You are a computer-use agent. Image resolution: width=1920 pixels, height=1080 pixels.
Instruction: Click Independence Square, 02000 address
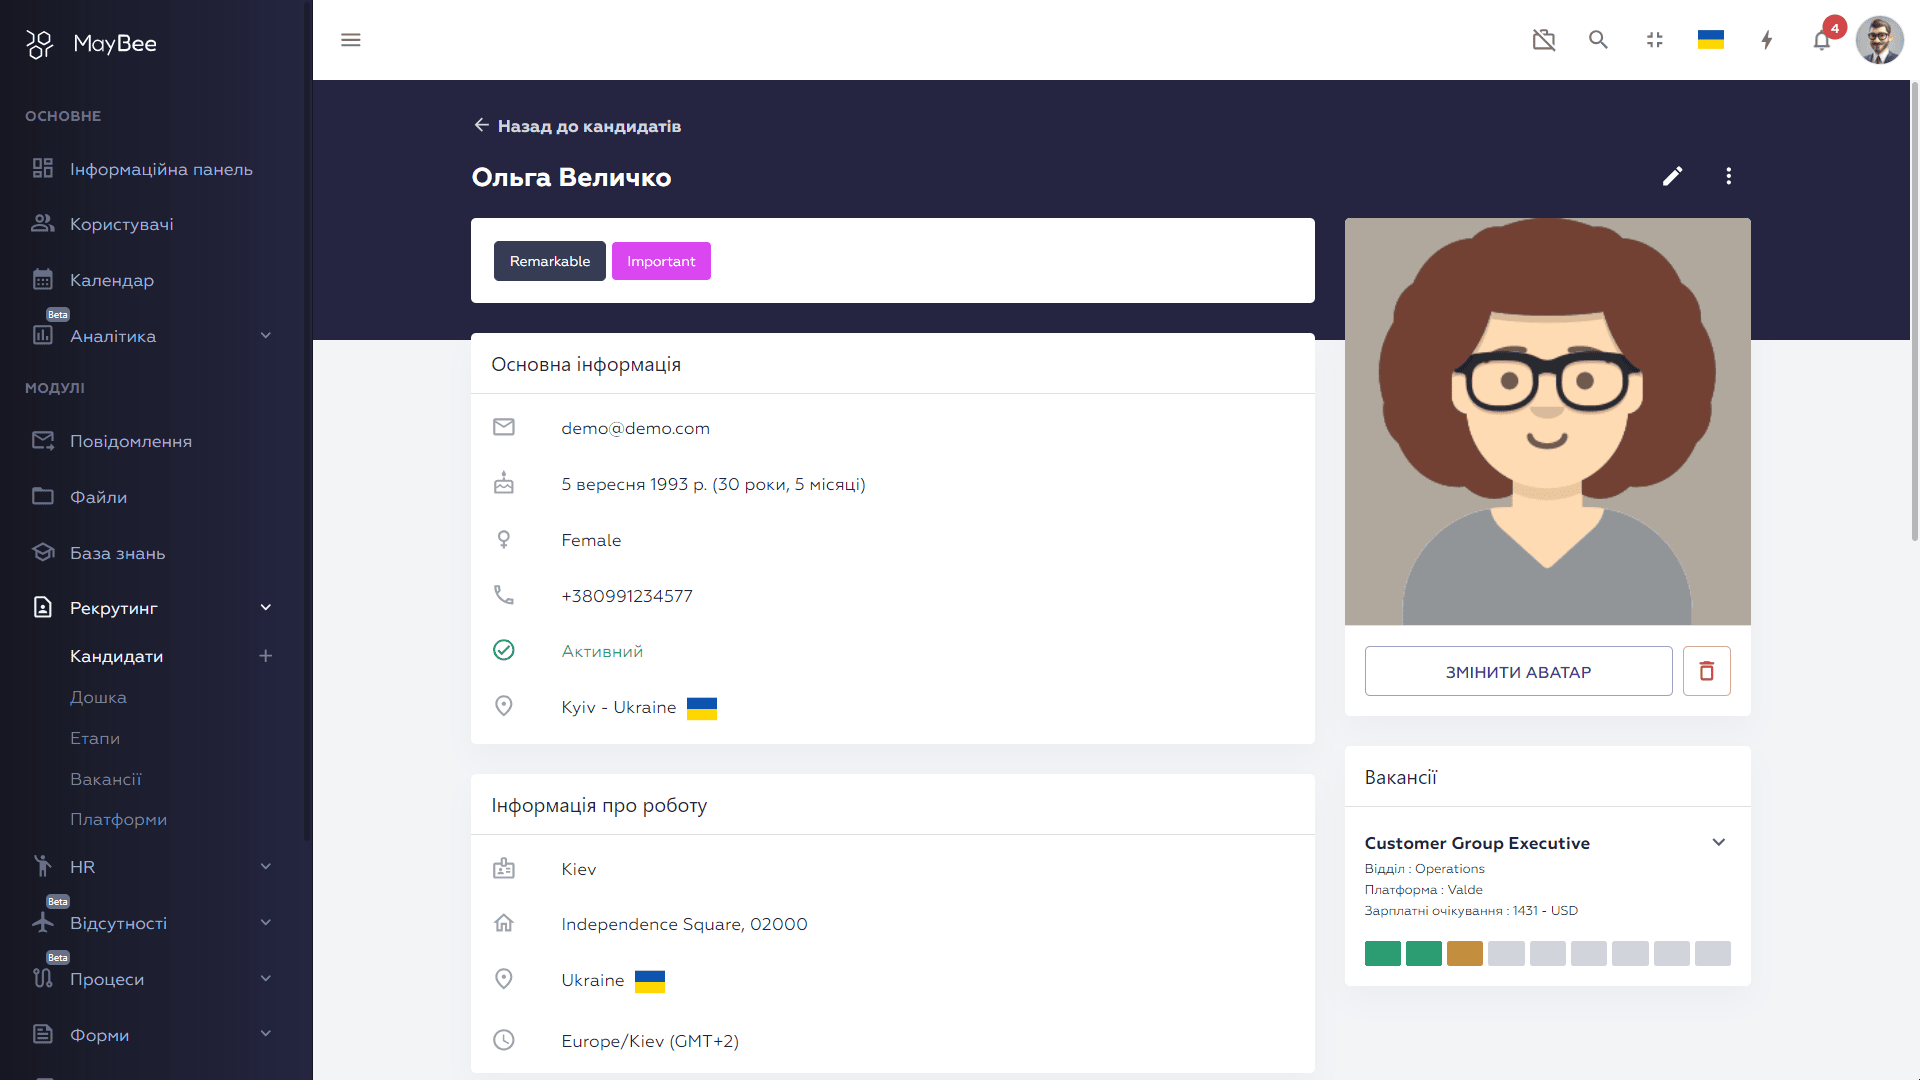[x=684, y=924]
